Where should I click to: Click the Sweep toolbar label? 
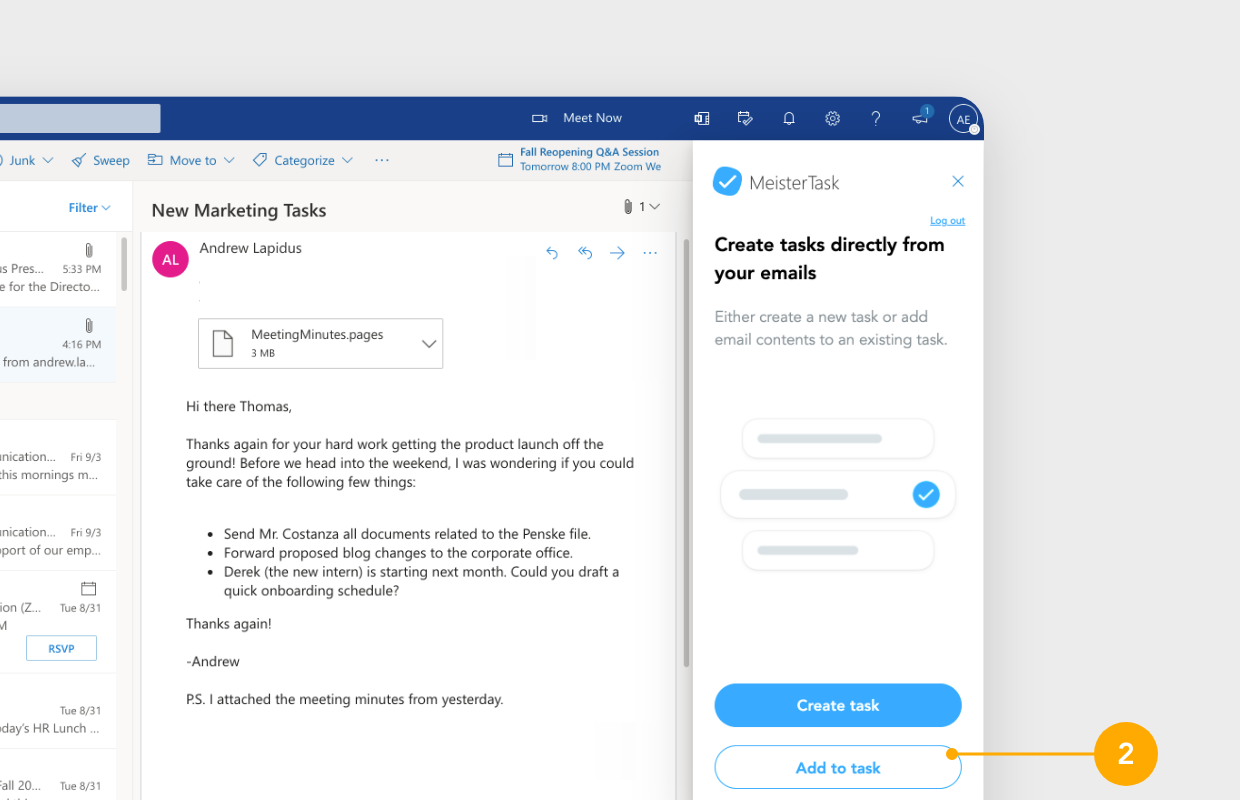tap(111, 160)
